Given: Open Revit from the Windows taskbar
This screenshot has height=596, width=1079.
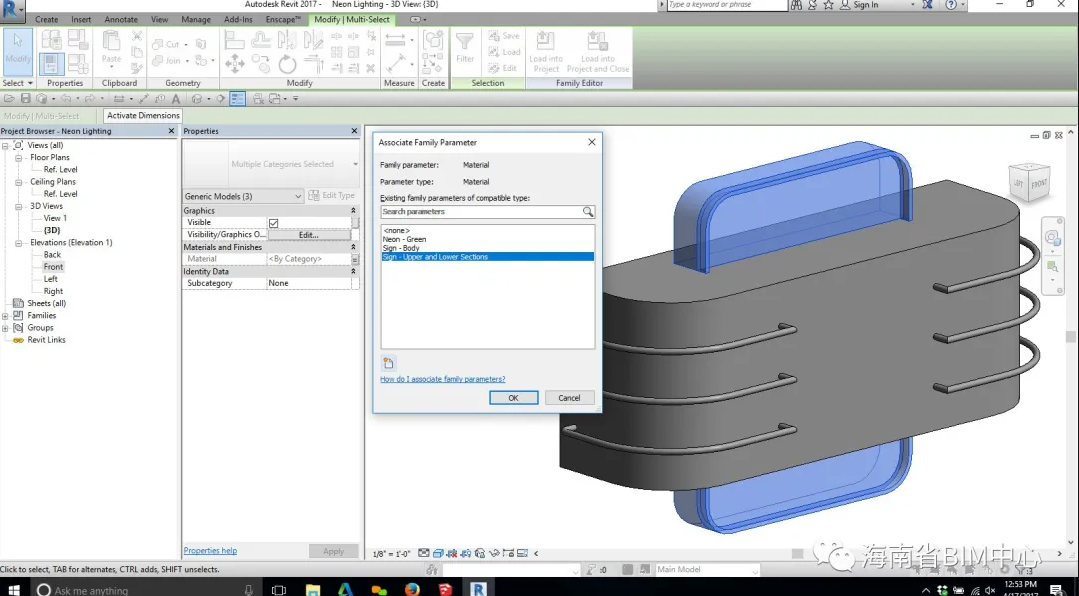Looking at the screenshot, I should (478, 589).
